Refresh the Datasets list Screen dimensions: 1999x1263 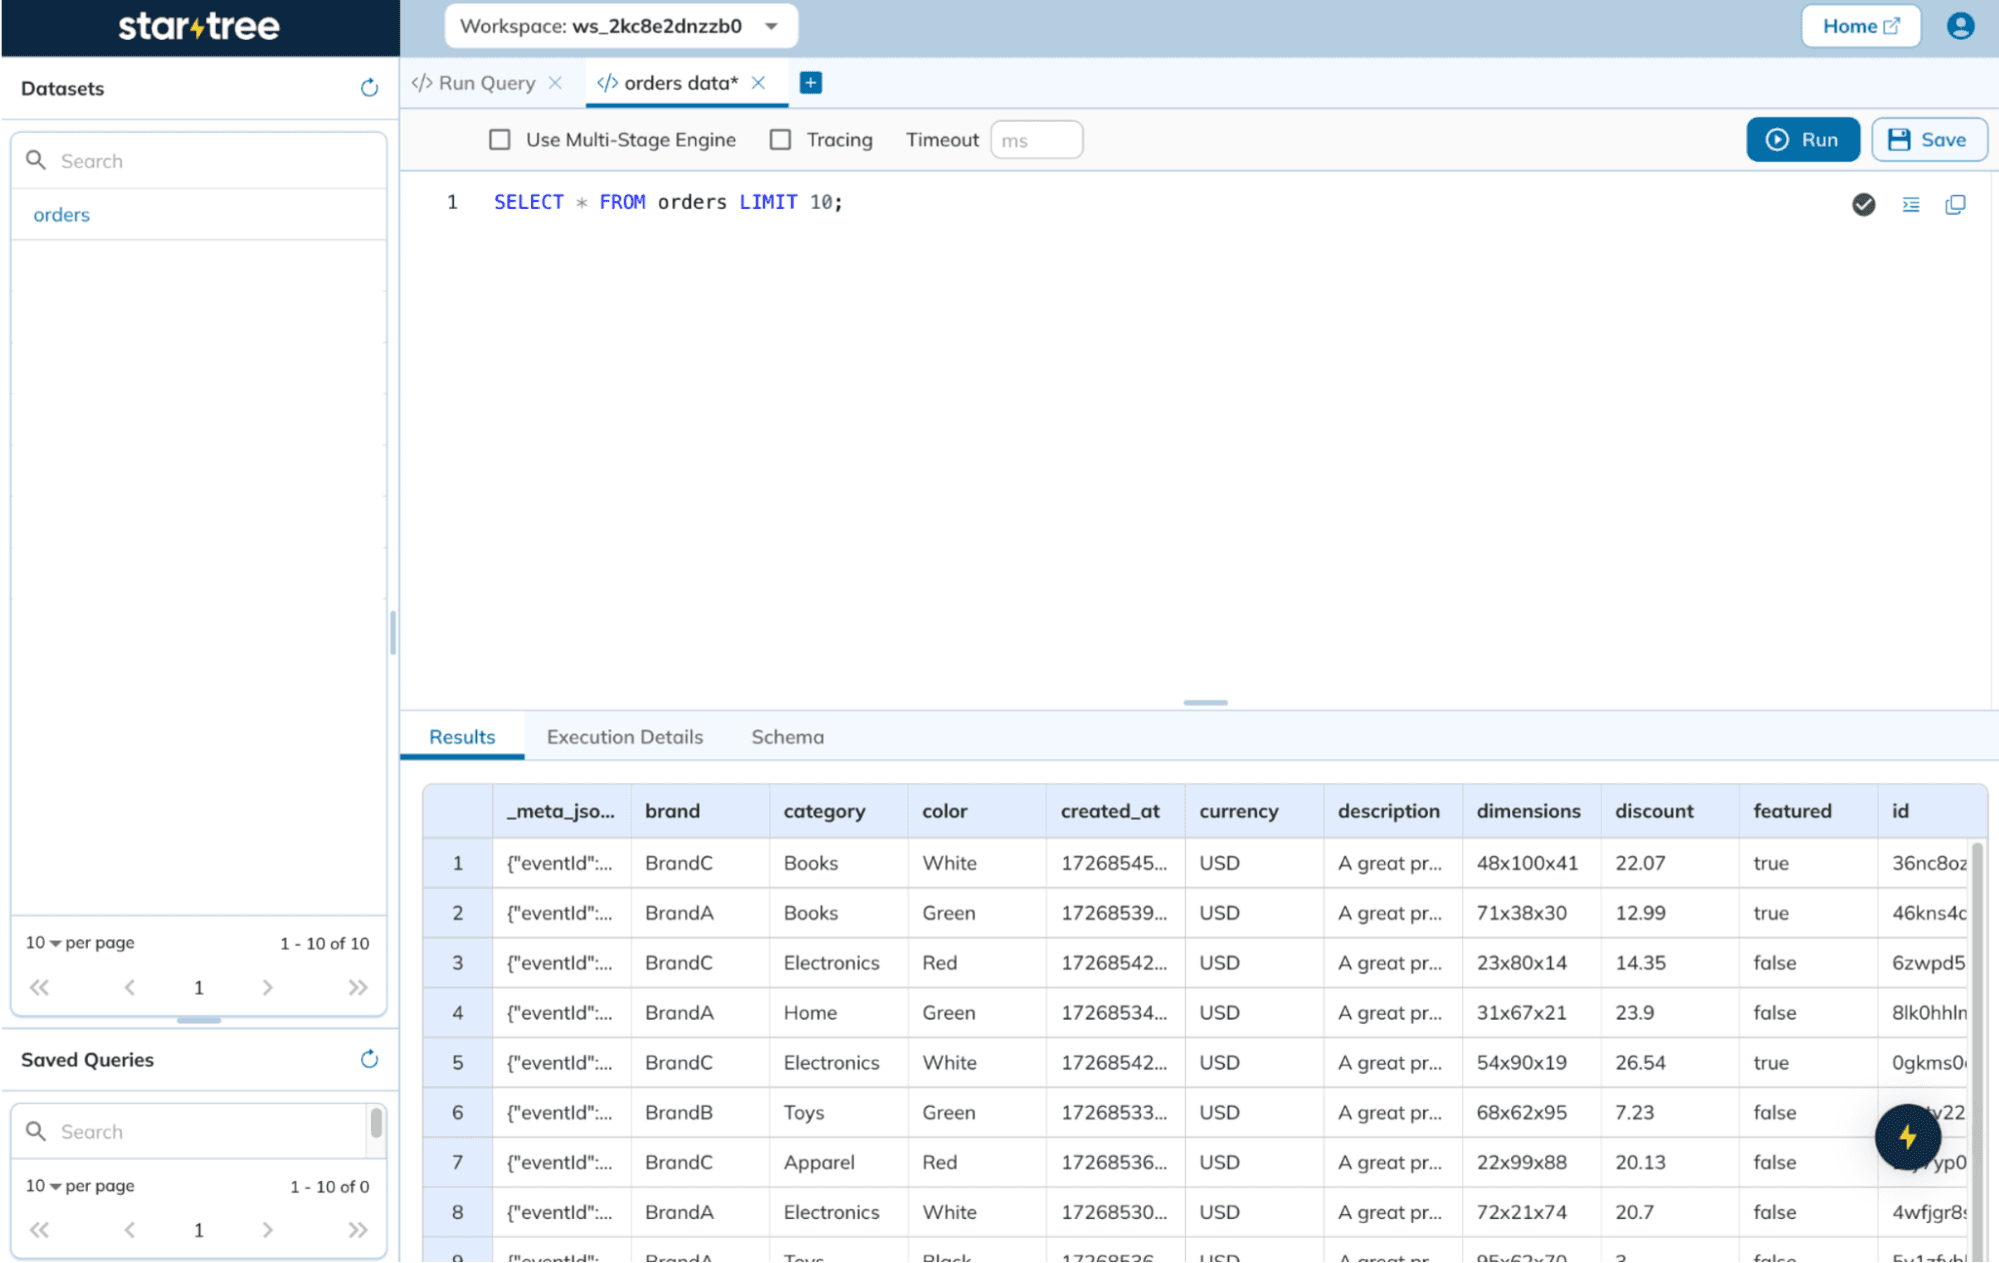coord(369,88)
